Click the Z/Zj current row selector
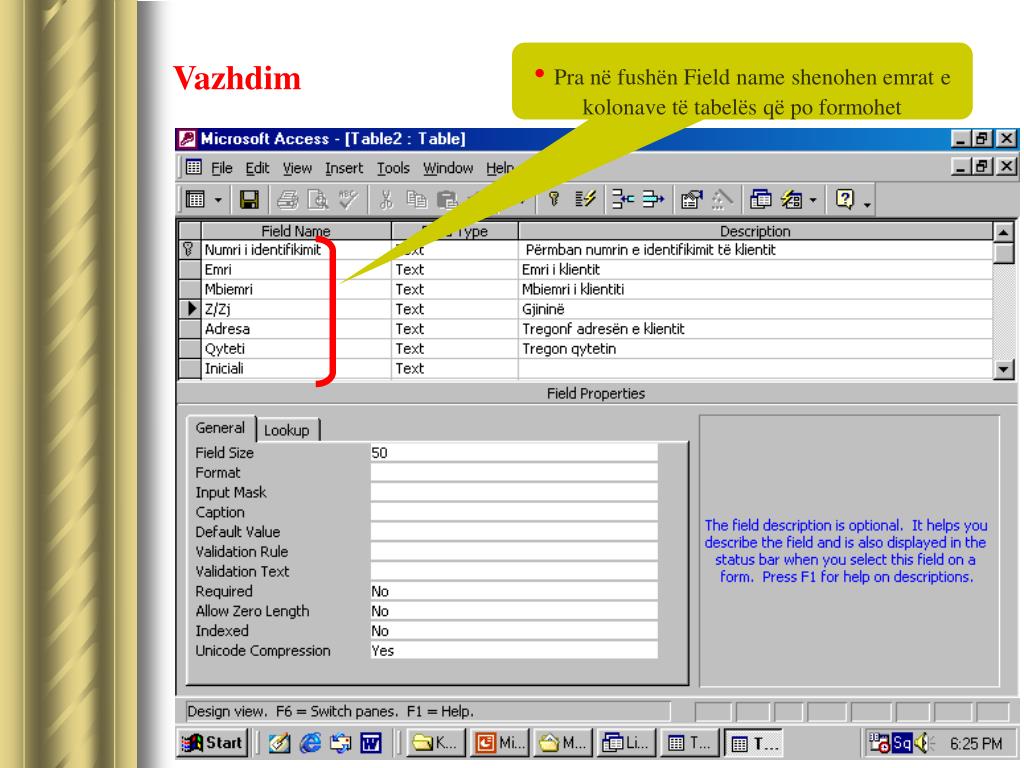 [189, 309]
